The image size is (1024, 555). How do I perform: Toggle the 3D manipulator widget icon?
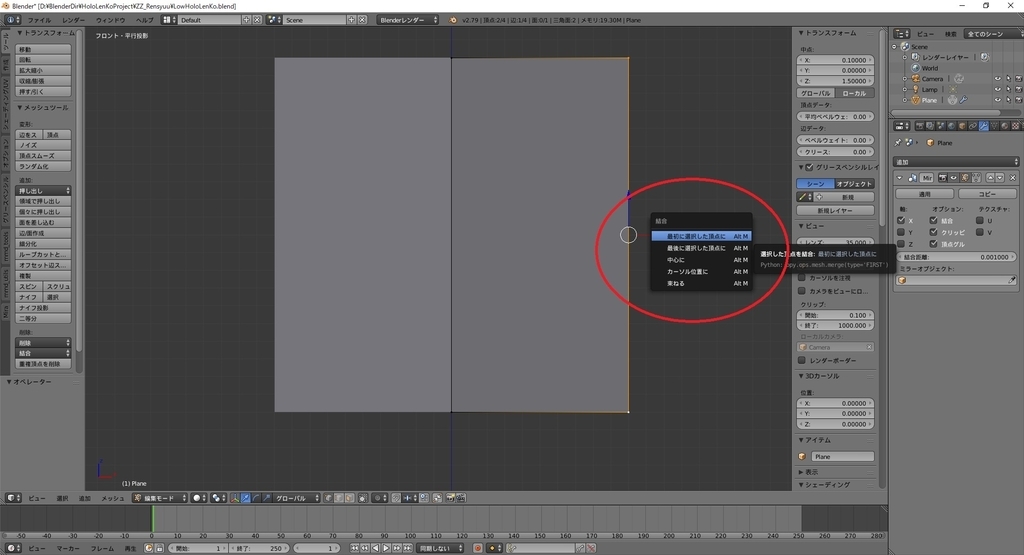click(234, 498)
